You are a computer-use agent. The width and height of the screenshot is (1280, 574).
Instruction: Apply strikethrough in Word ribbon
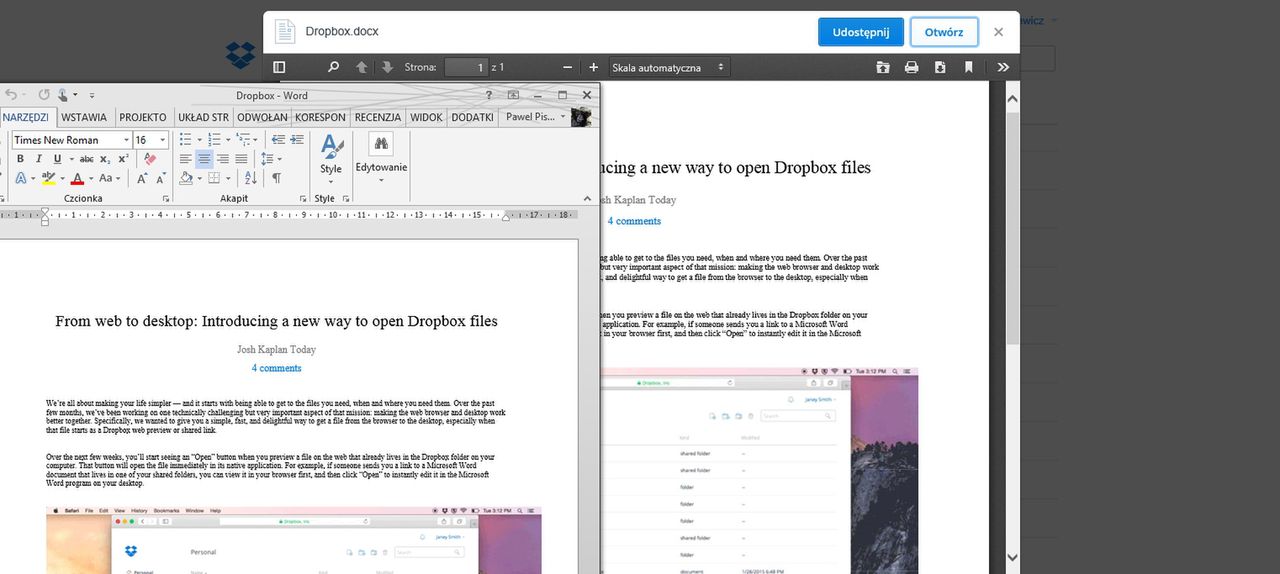click(87, 159)
